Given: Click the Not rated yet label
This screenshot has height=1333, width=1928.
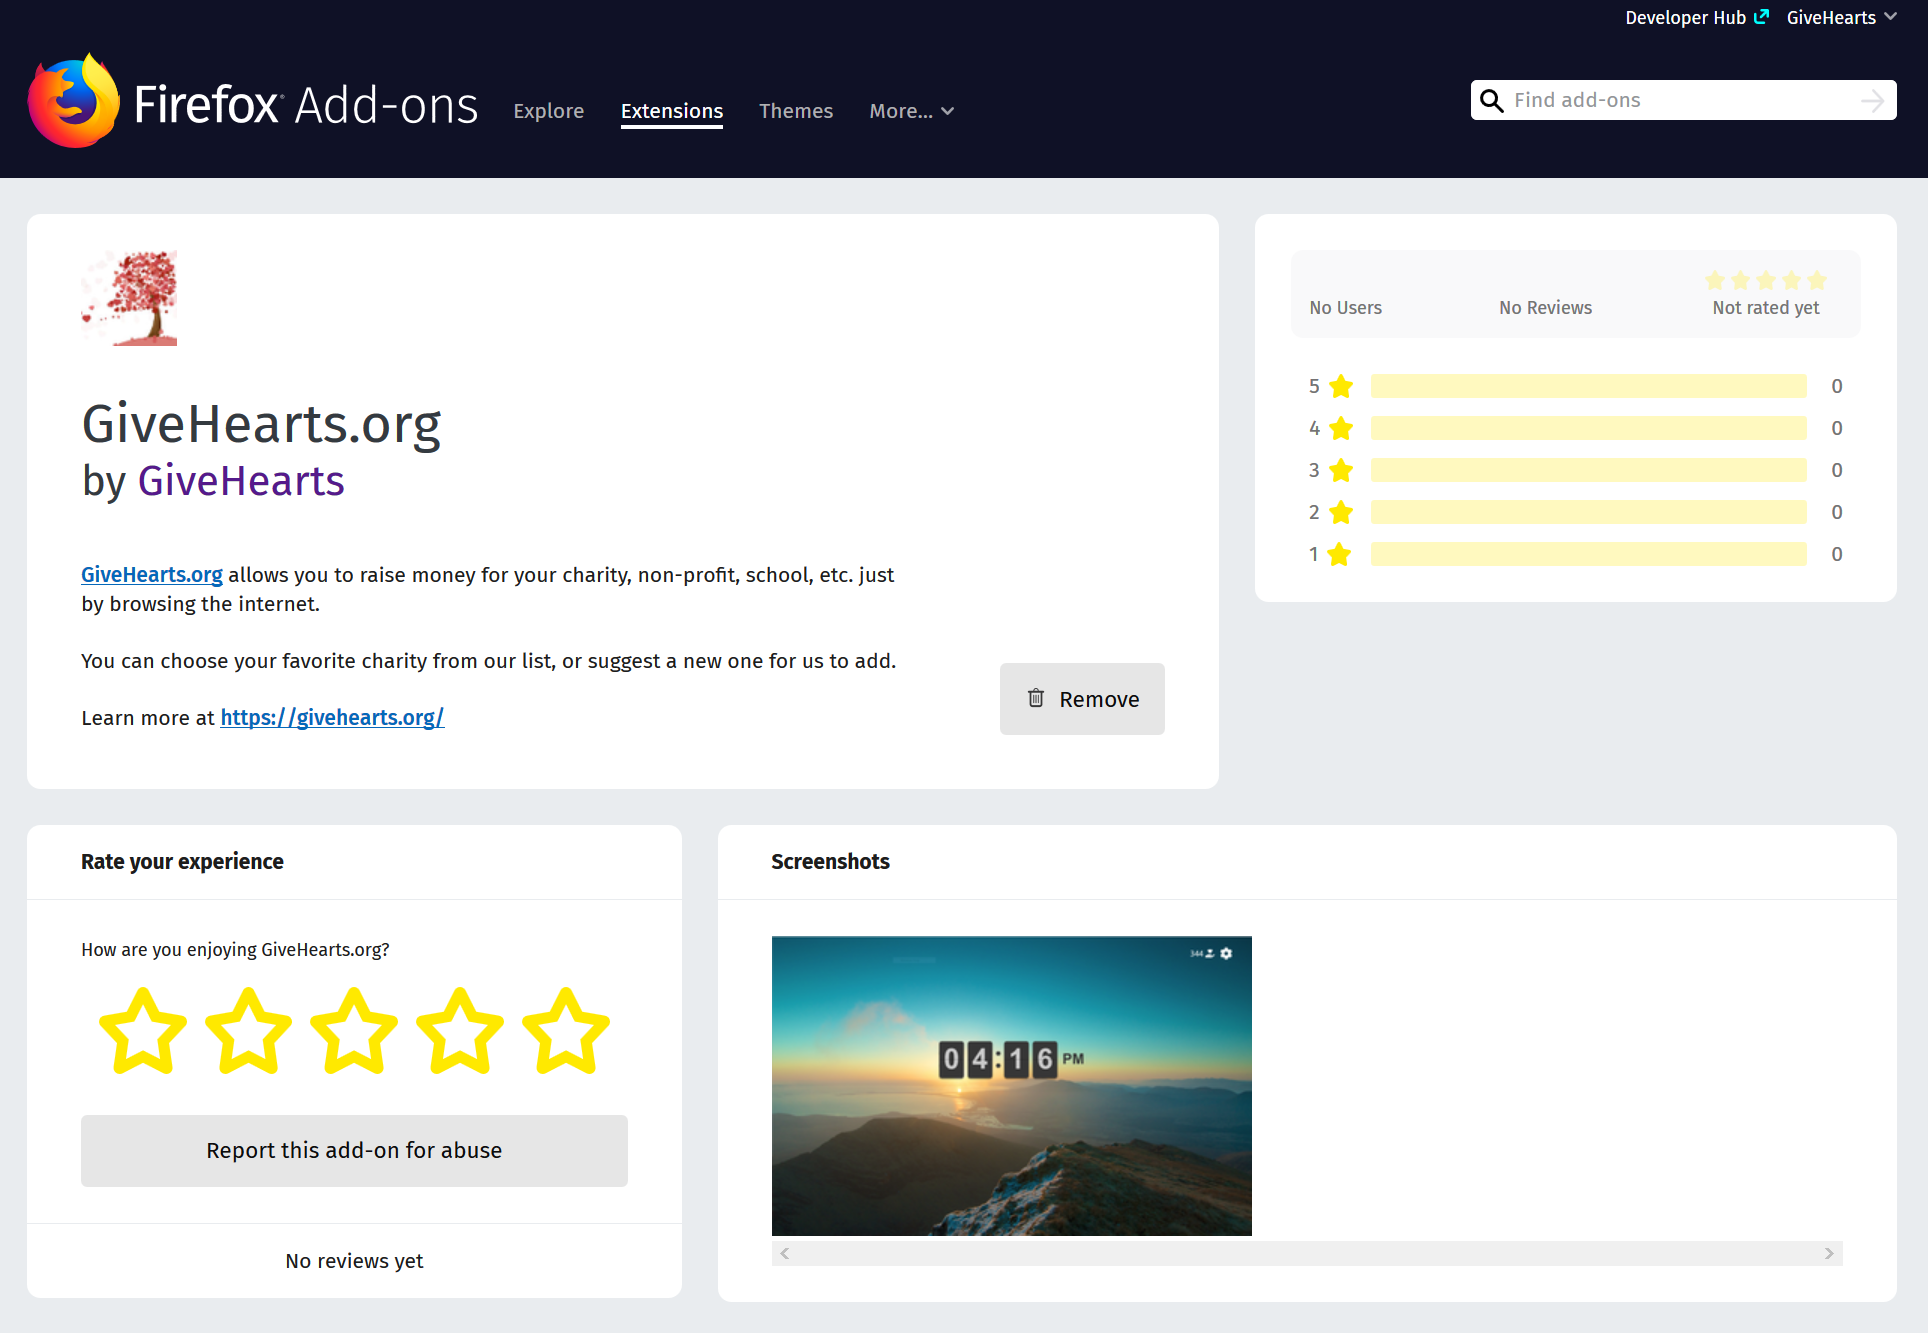Looking at the screenshot, I should click(x=1766, y=308).
